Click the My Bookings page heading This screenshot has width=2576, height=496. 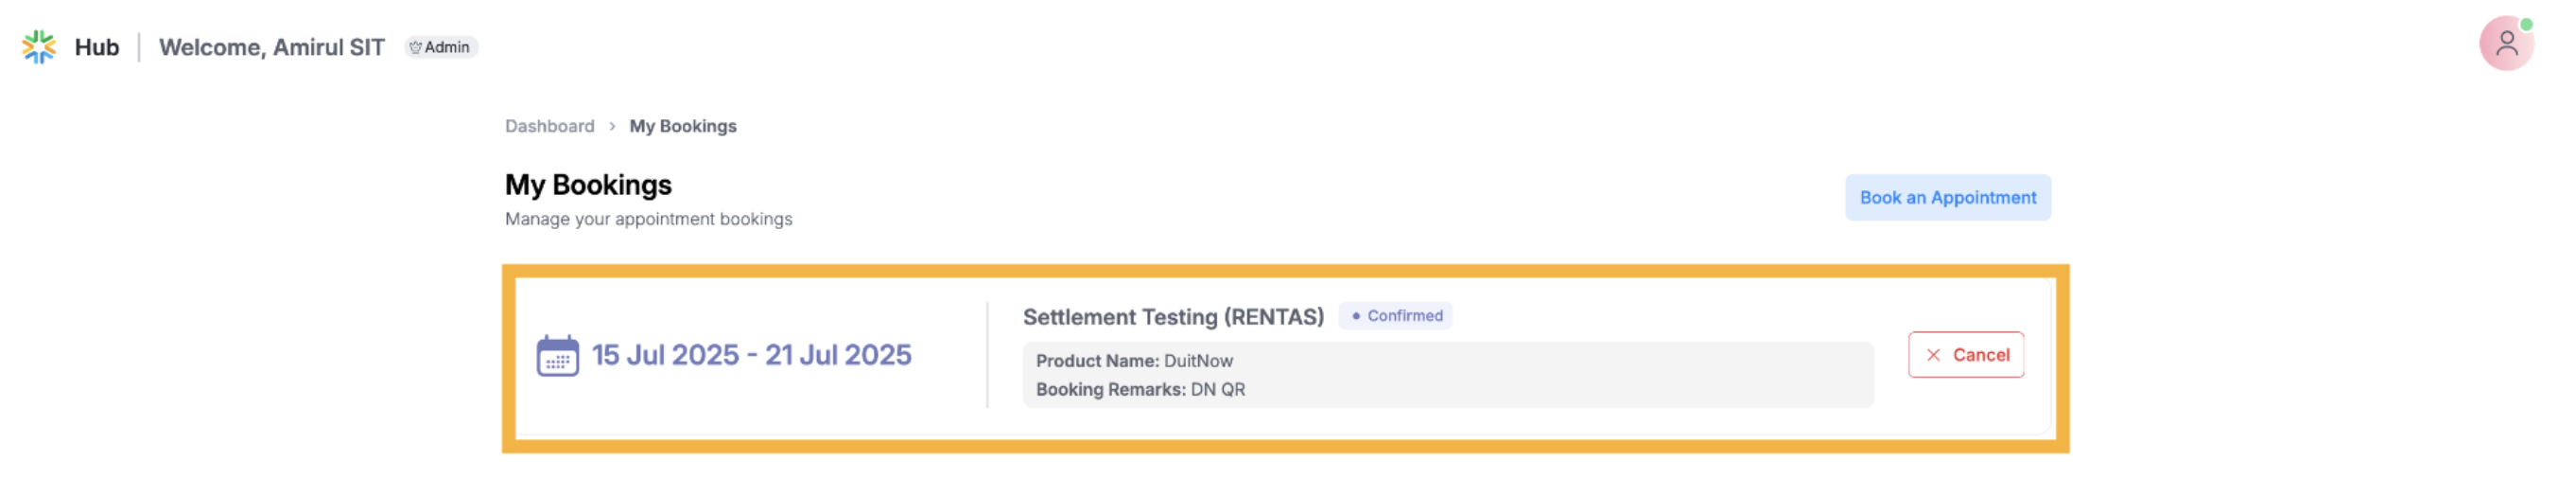588,185
